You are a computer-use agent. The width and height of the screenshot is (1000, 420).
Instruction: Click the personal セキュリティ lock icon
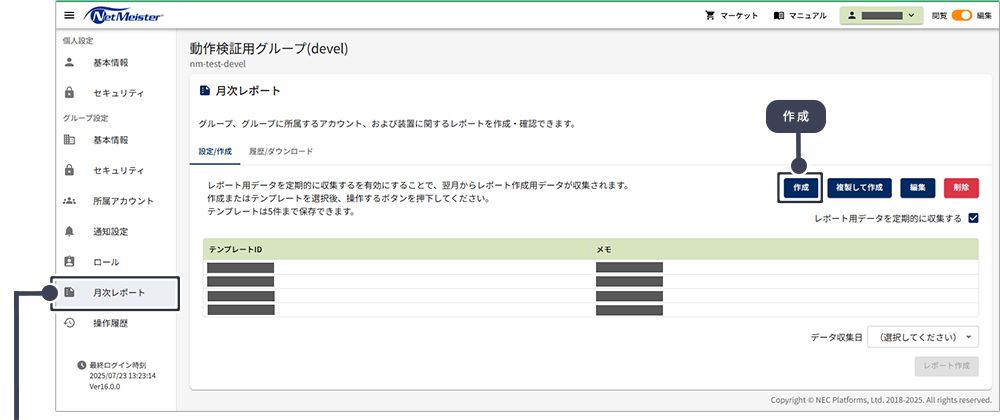point(69,93)
